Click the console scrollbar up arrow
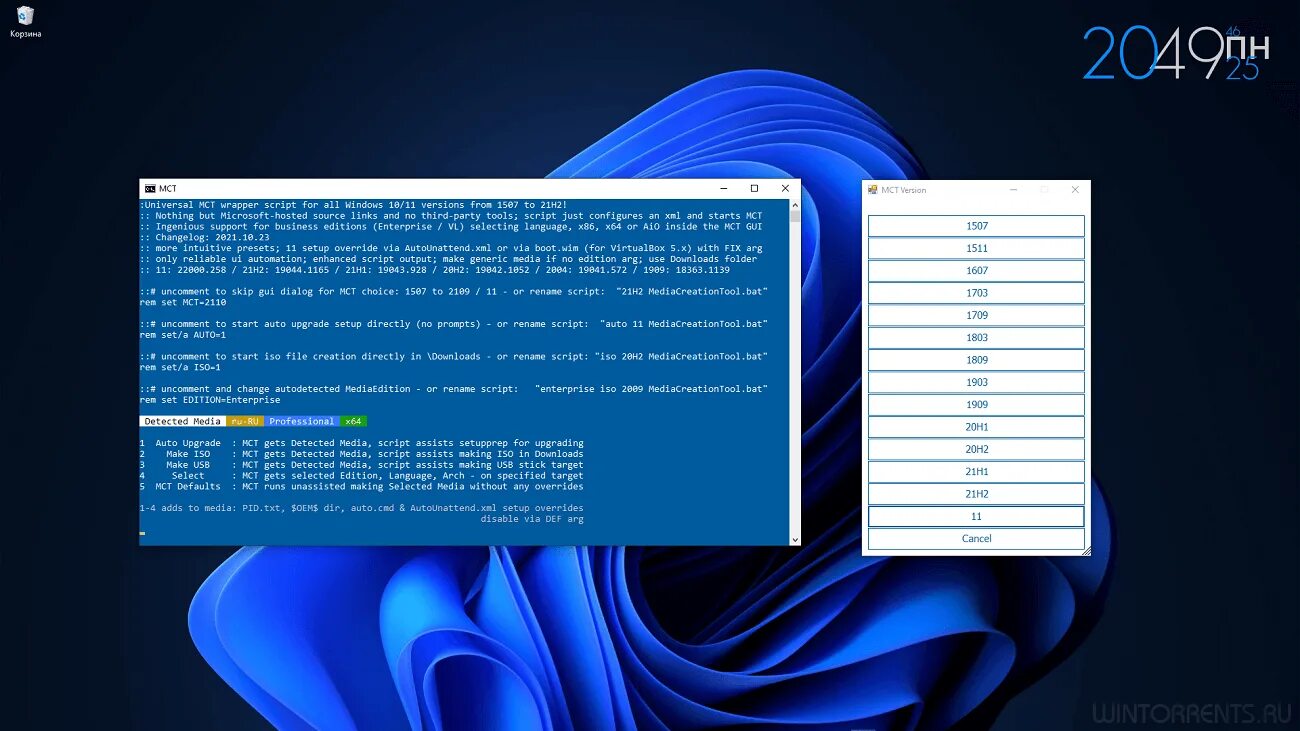 coord(795,204)
